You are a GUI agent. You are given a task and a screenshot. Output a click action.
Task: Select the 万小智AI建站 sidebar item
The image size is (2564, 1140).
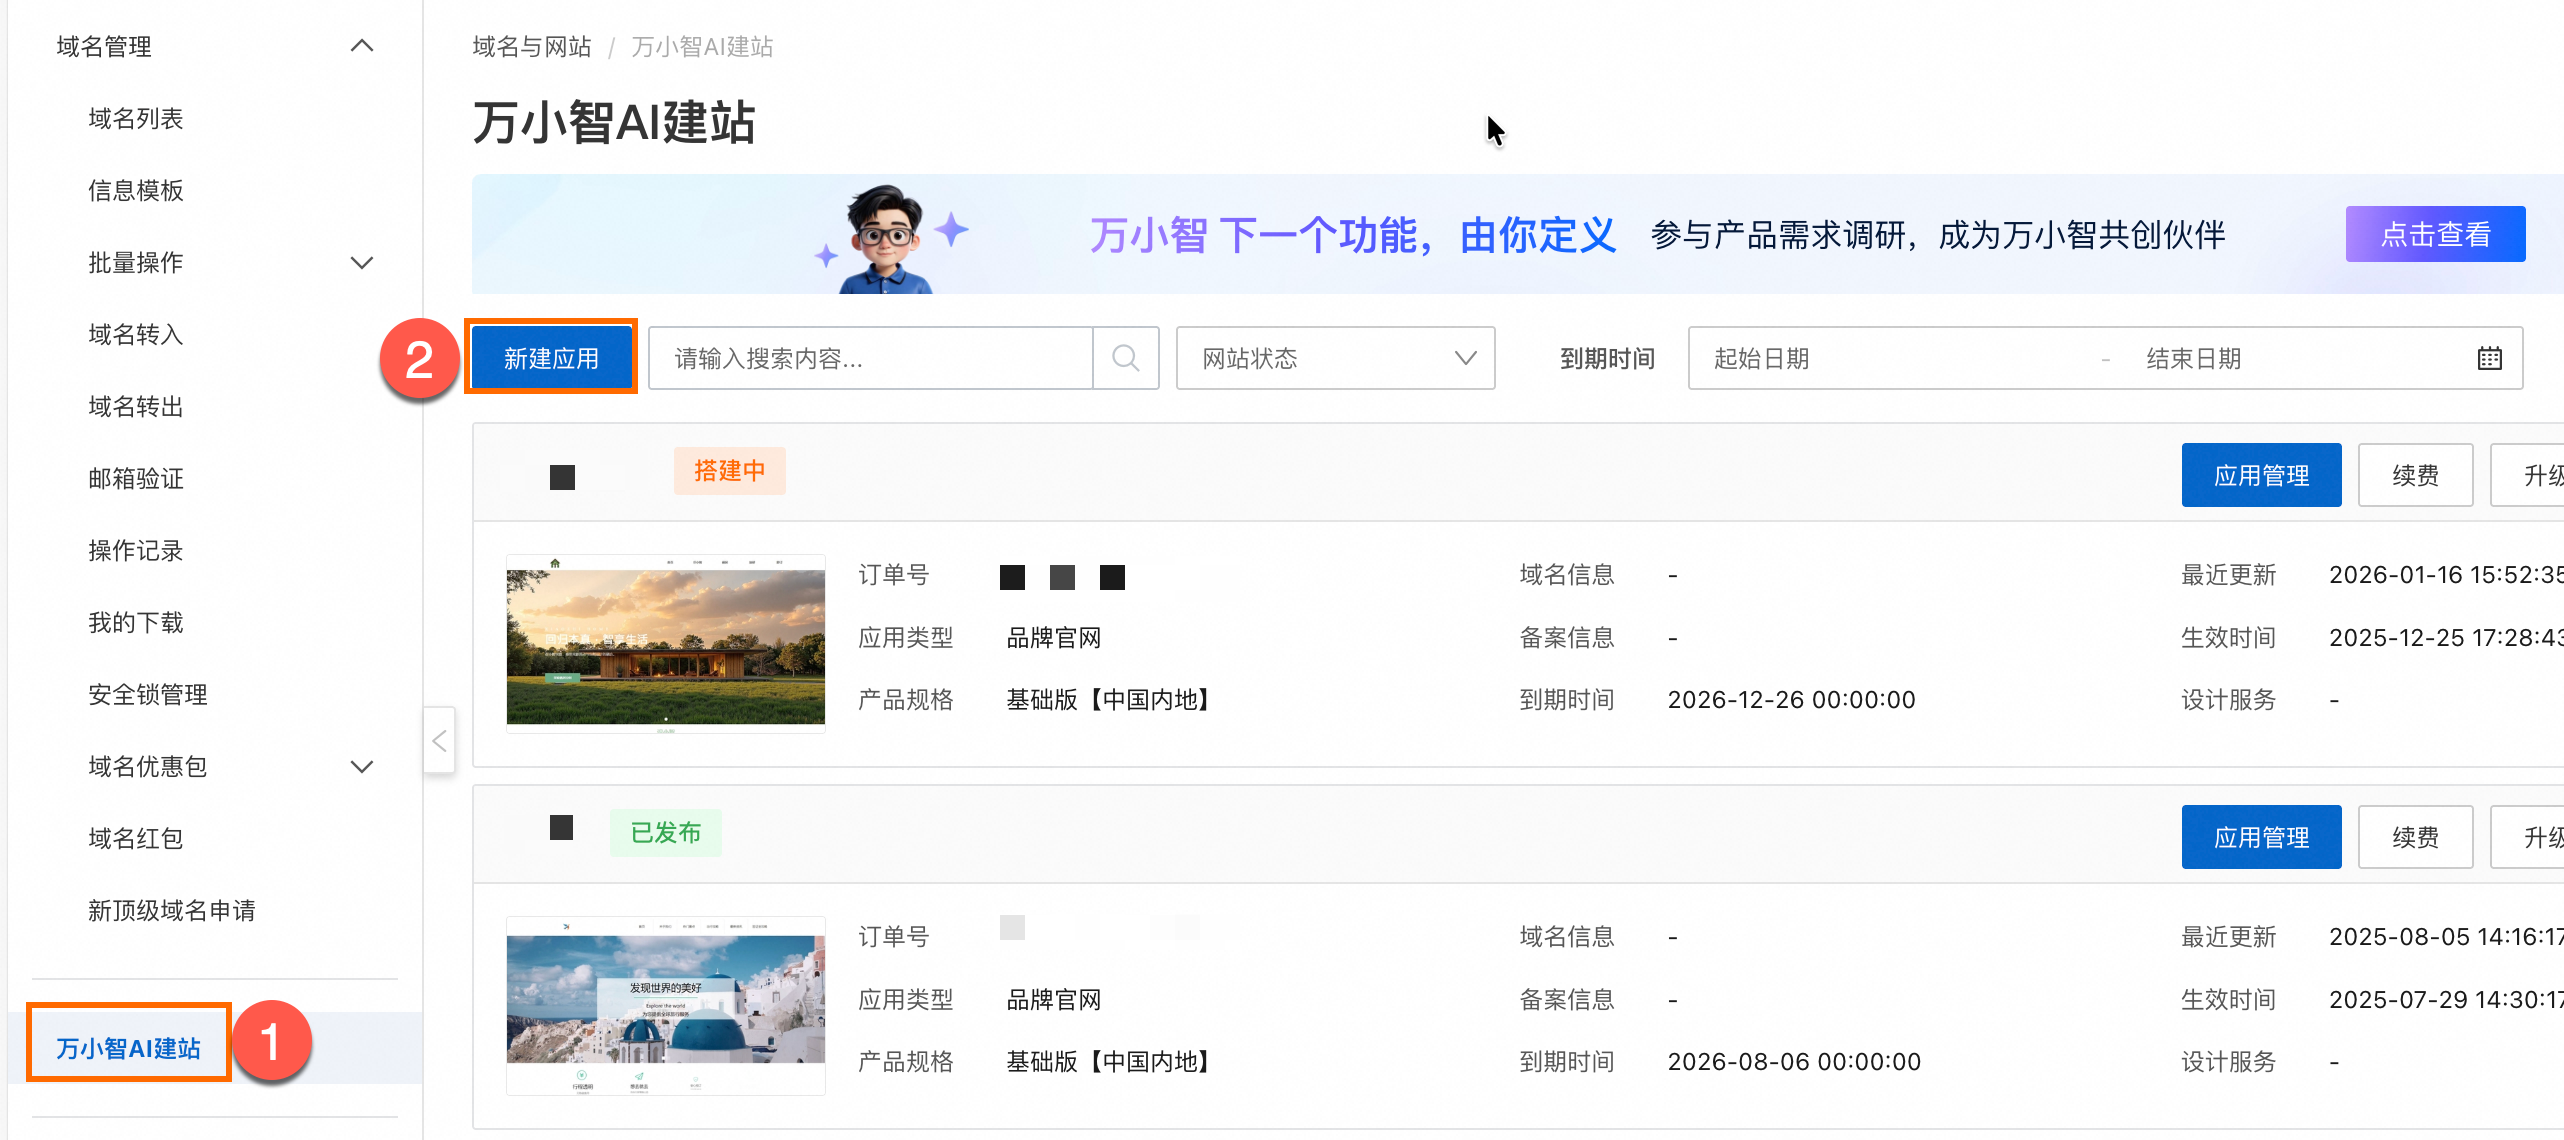[x=129, y=1047]
